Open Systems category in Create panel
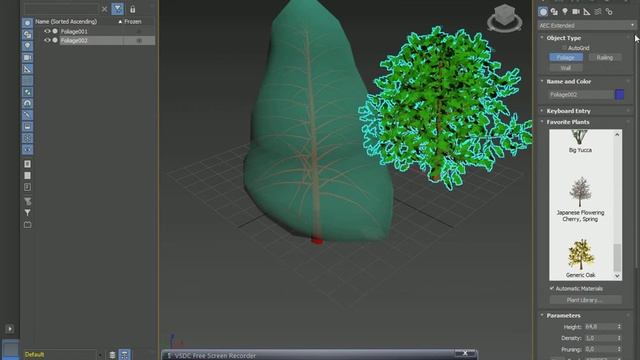 click(609, 12)
